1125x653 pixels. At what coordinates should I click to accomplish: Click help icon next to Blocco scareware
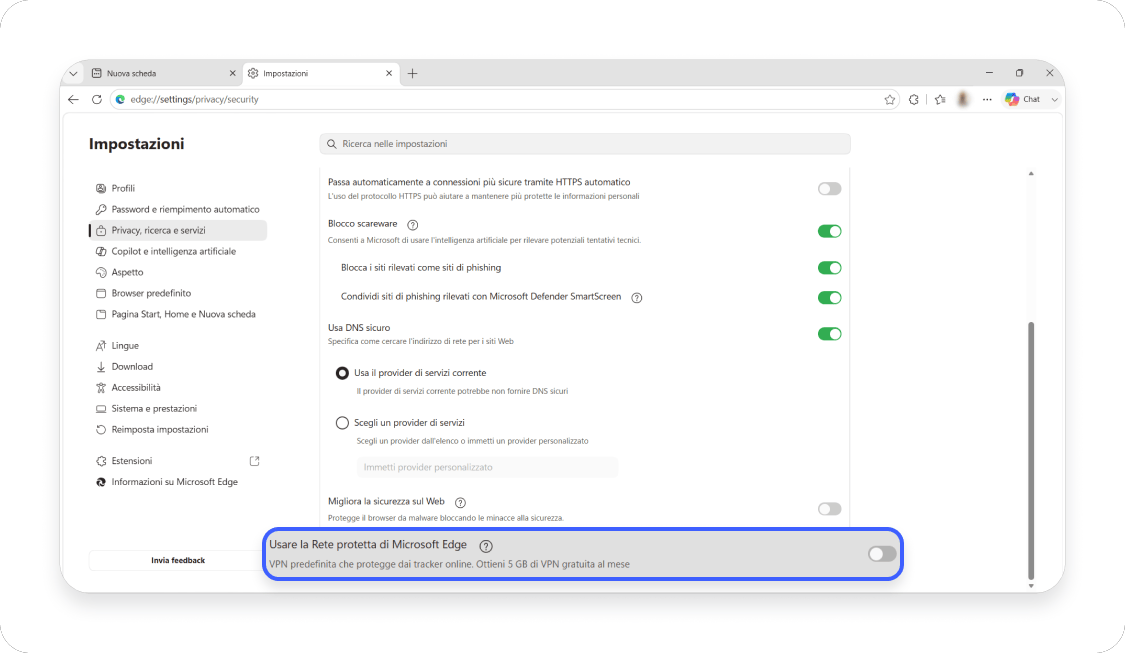coord(413,225)
